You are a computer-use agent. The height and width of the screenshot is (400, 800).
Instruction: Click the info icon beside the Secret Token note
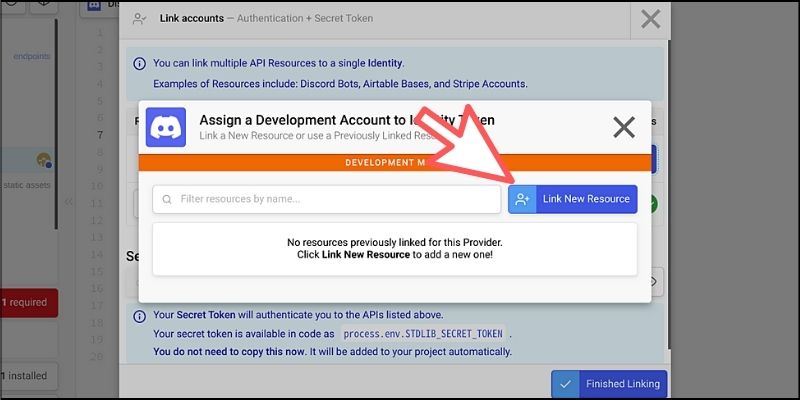tap(139, 316)
